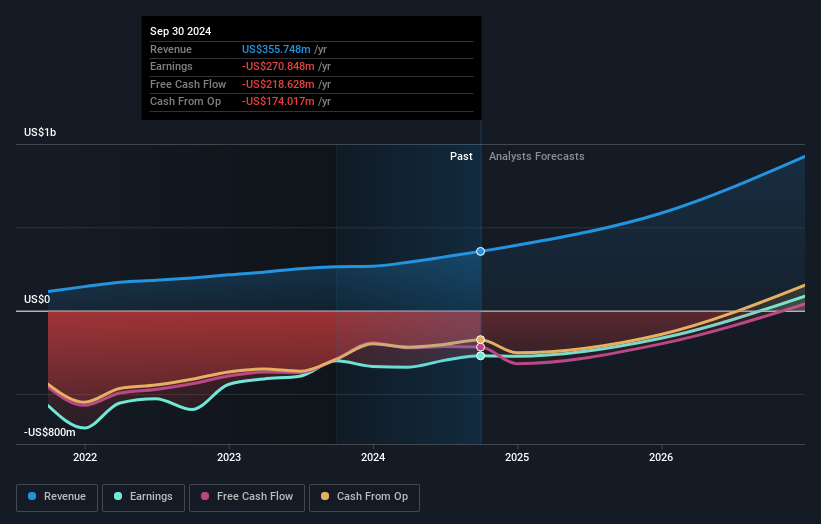Click the -US$270.848m earnings value

(278, 66)
